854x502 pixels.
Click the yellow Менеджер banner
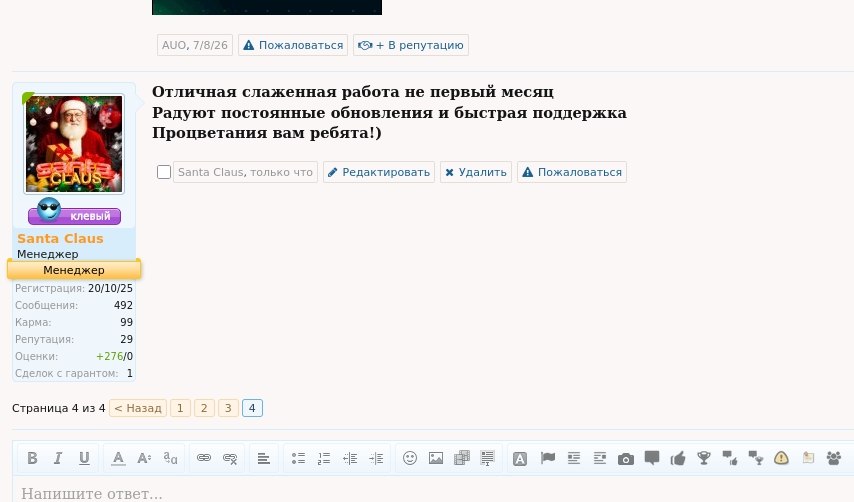point(74,270)
